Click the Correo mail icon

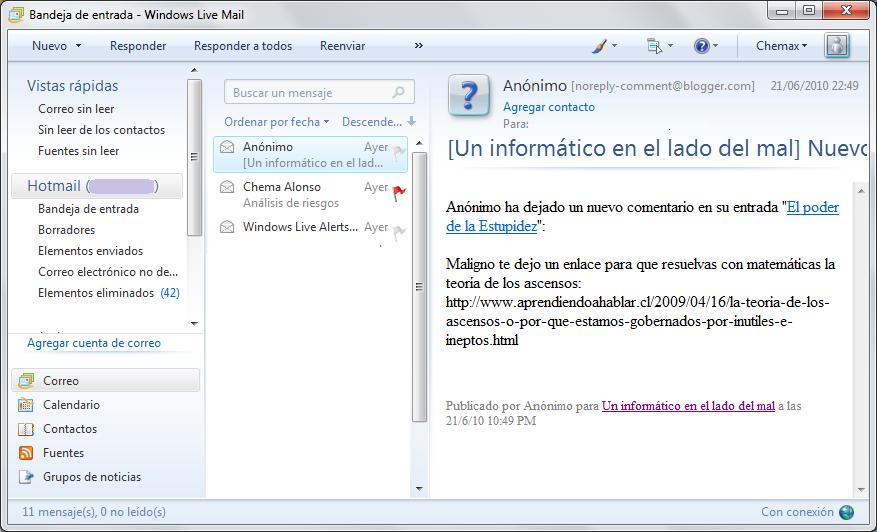26,380
